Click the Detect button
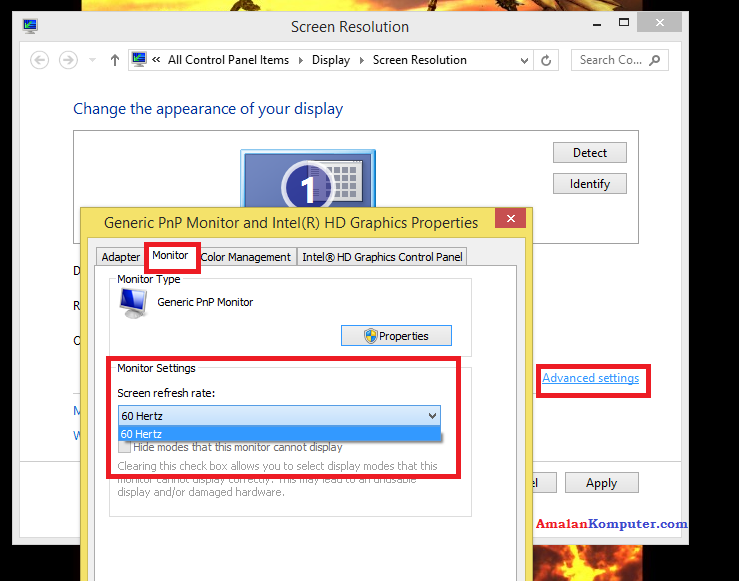This screenshot has width=739, height=581. [590, 153]
